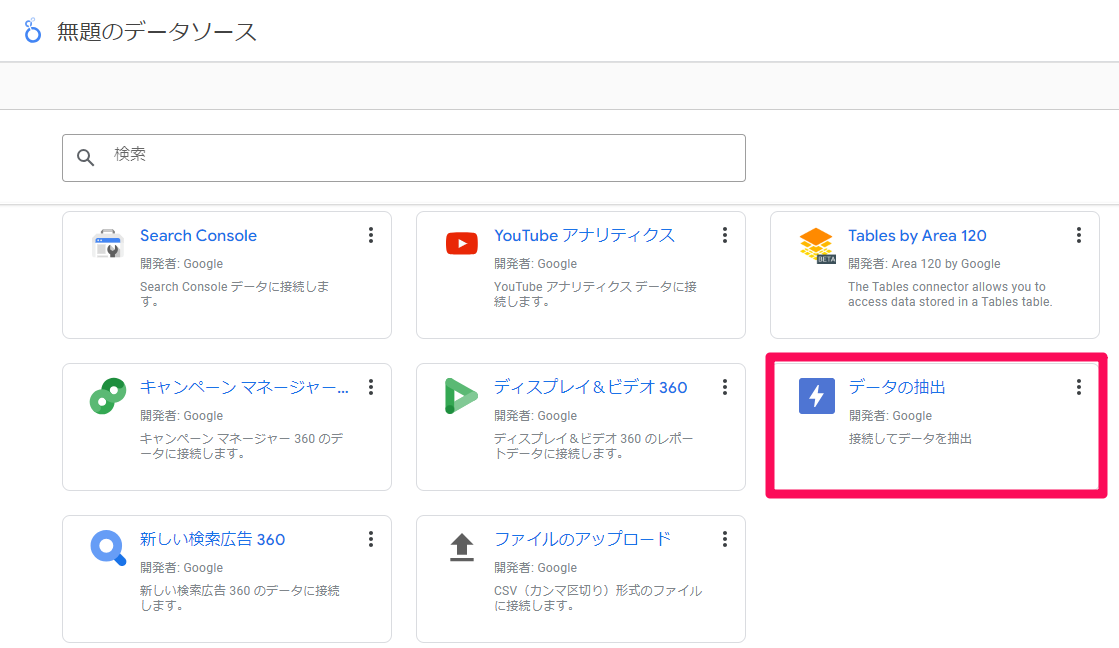1119x648 pixels.
Task: Click the Search Console connector icon
Action: [x=108, y=243]
